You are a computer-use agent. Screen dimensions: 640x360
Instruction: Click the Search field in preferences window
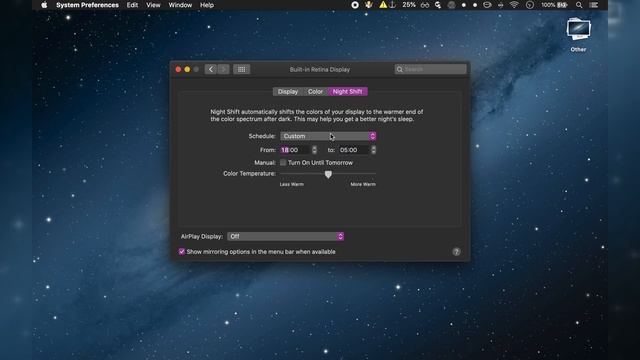click(431, 69)
